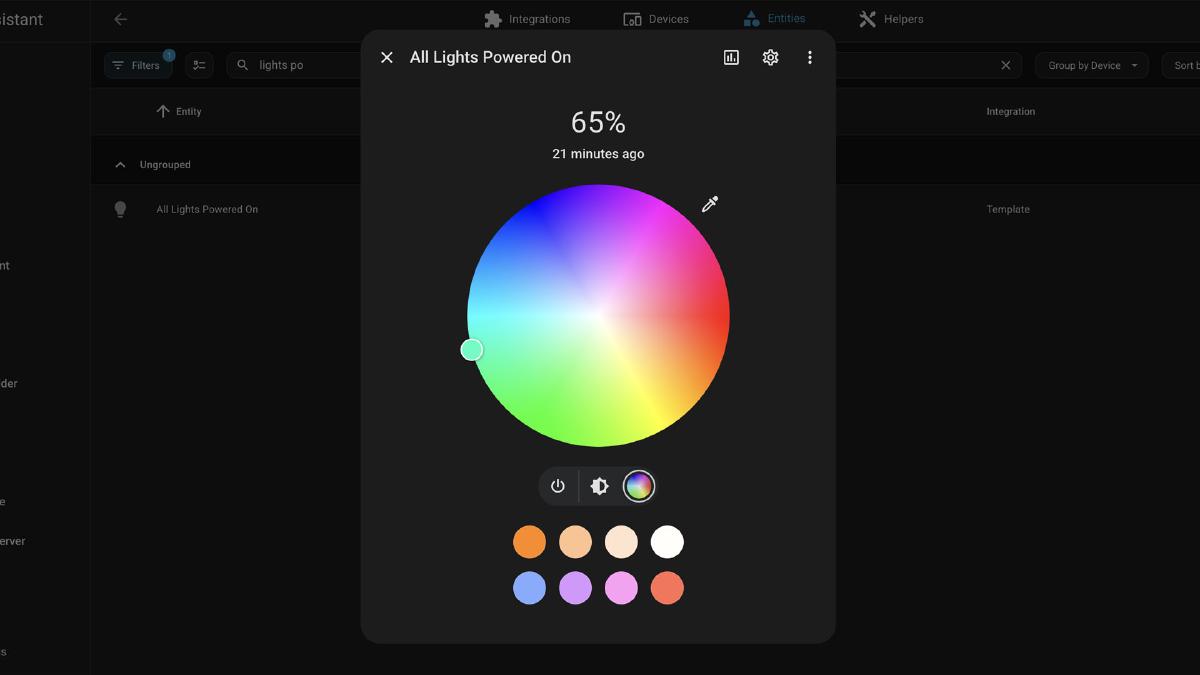The height and width of the screenshot is (675, 1200).
Task: Switch to the Devices tab
Action: 657,18
